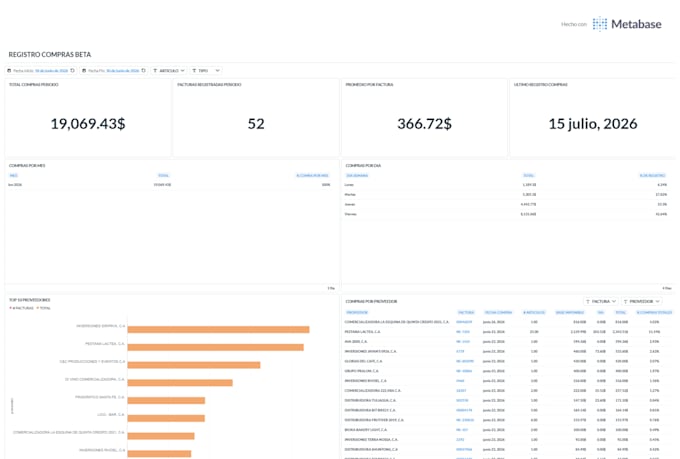
Task: Click calendar icon in Fecha Fin filter
Action: 84,71
